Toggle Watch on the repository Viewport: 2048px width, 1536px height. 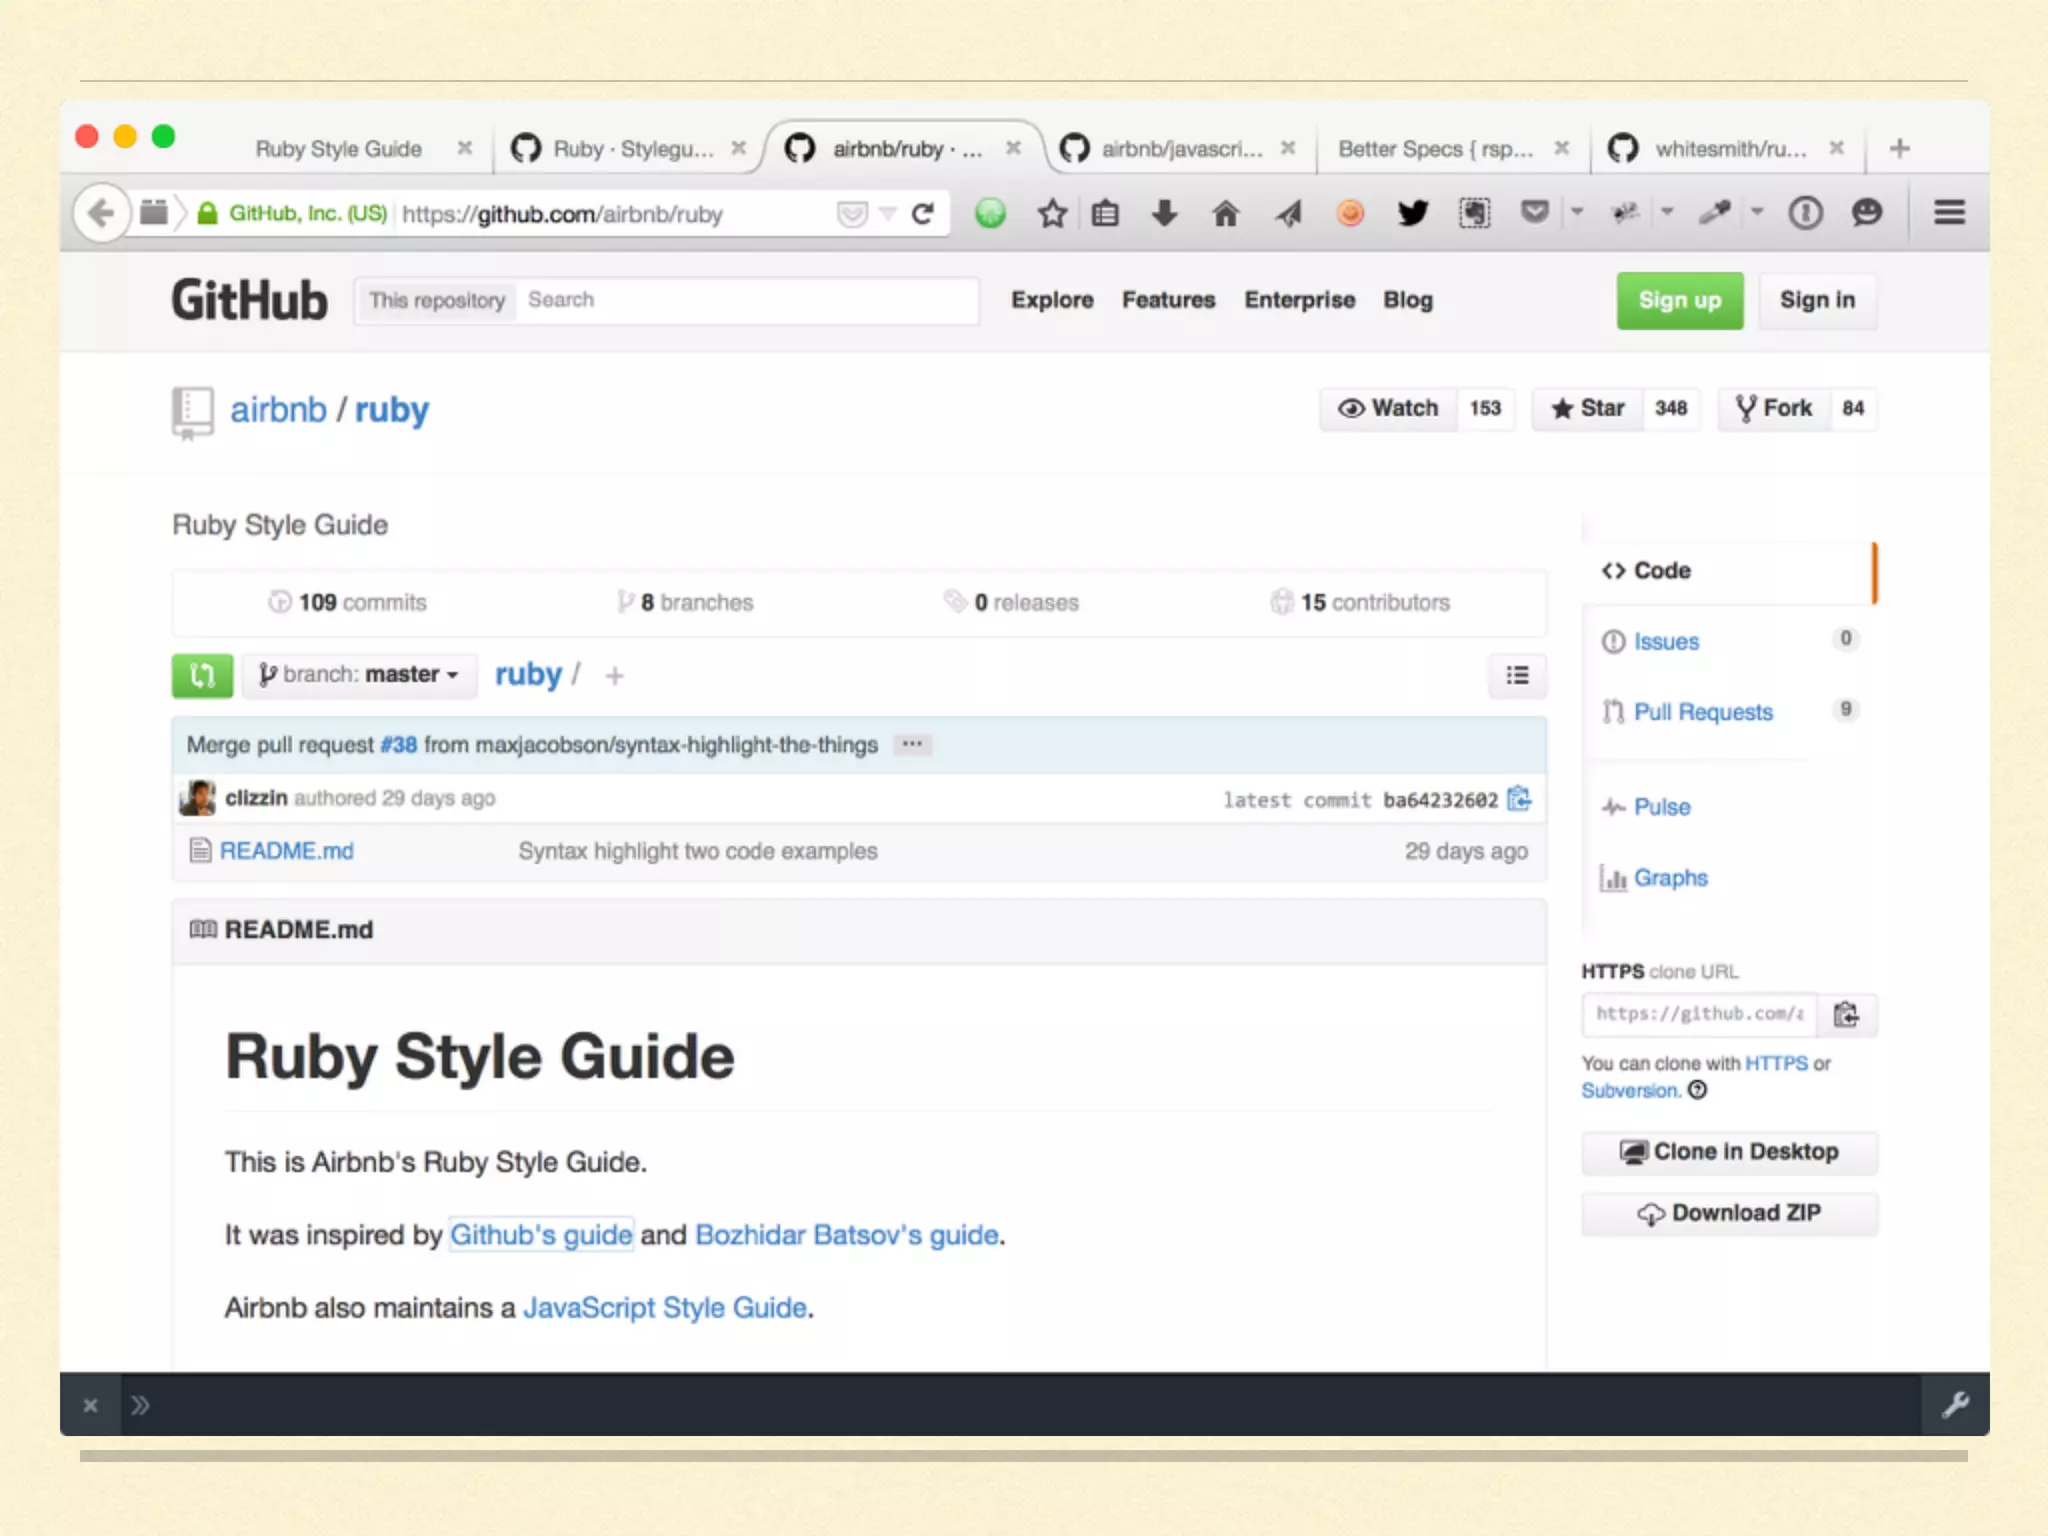tap(1389, 408)
